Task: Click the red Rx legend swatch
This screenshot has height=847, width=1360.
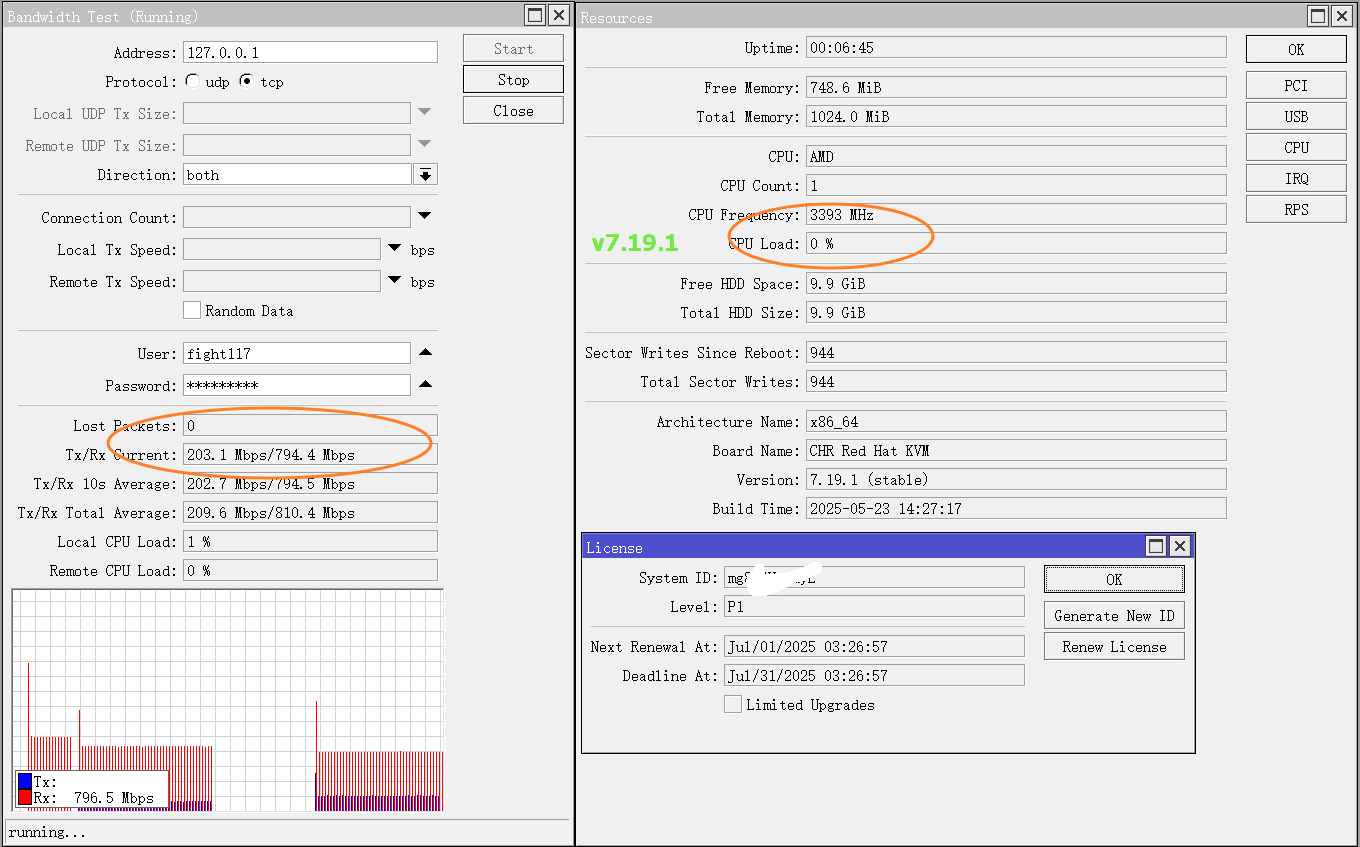Action: [25, 797]
